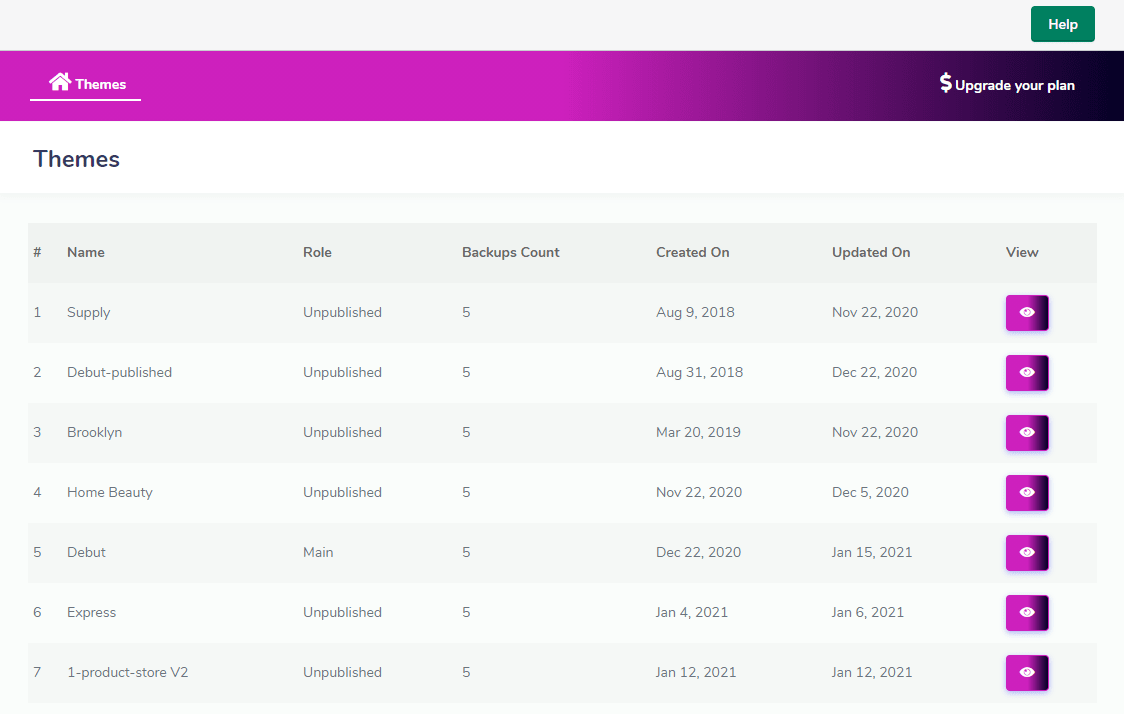This screenshot has height=714, width=1124.
Task: View the Brooklyn theme via eye icon
Action: 1027,433
